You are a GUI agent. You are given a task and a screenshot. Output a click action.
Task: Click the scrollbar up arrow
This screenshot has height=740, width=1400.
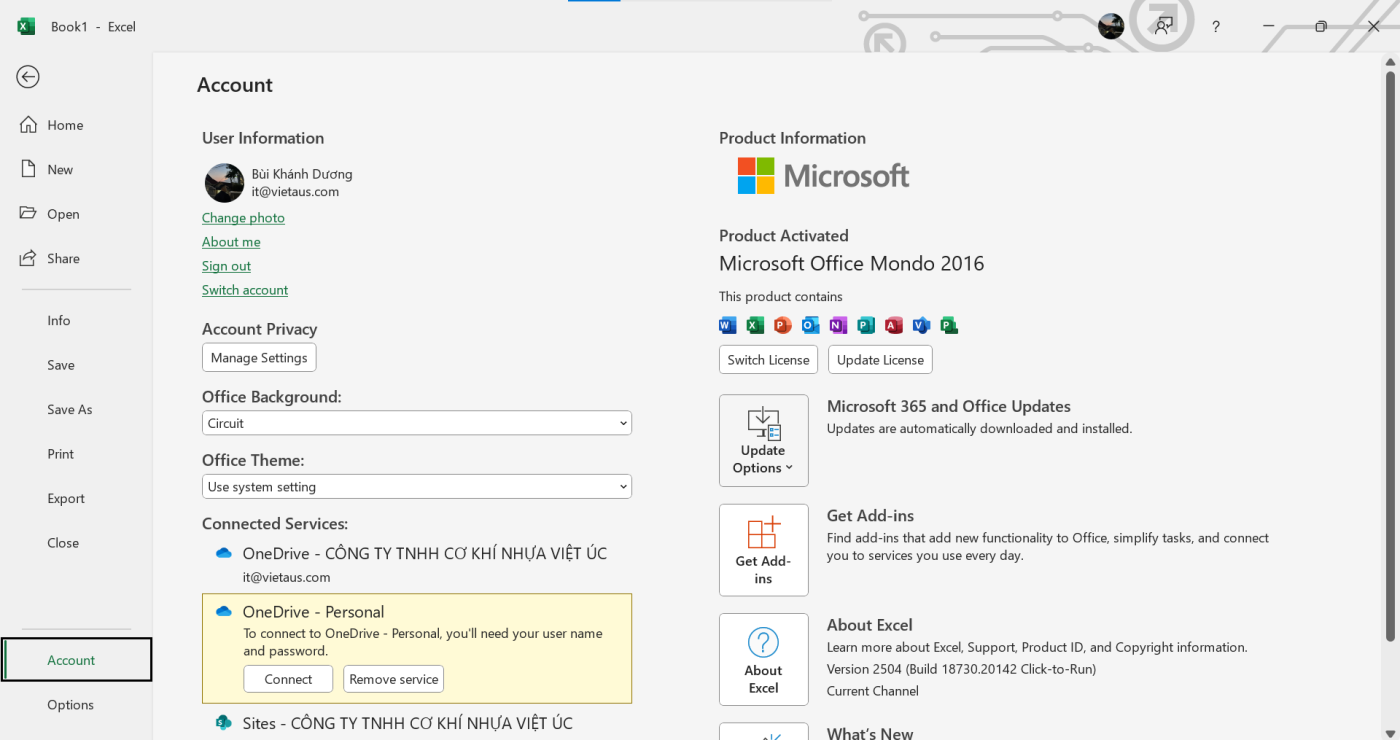[x=1390, y=62]
